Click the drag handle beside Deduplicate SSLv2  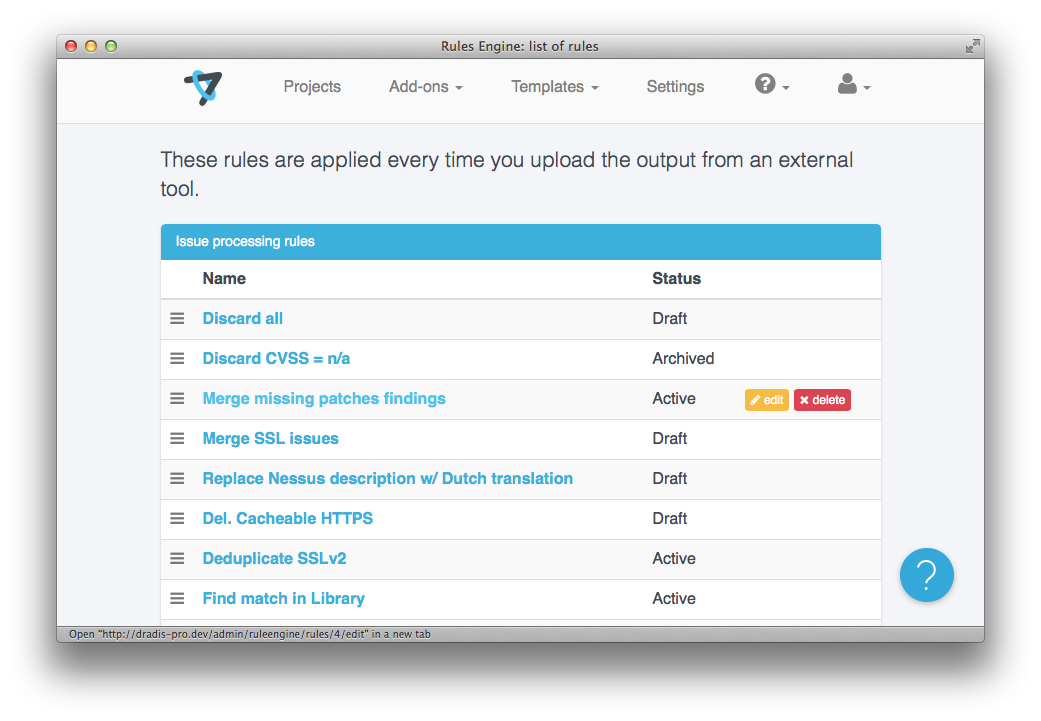pyautogui.click(x=177, y=558)
